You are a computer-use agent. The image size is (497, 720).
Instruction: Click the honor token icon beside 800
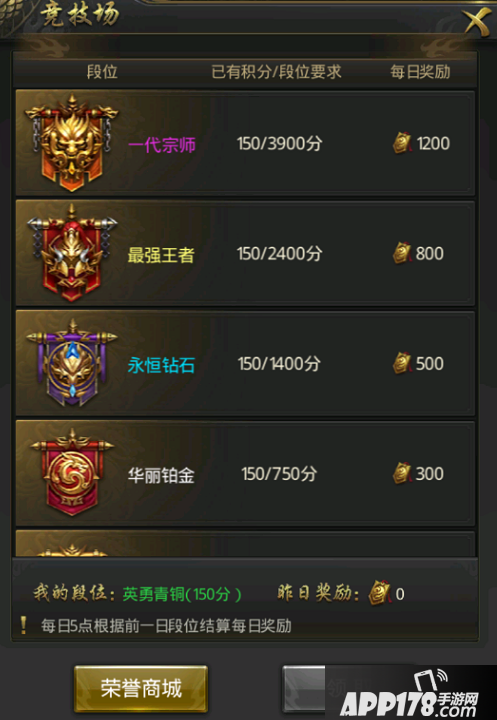click(x=402, y=253)
